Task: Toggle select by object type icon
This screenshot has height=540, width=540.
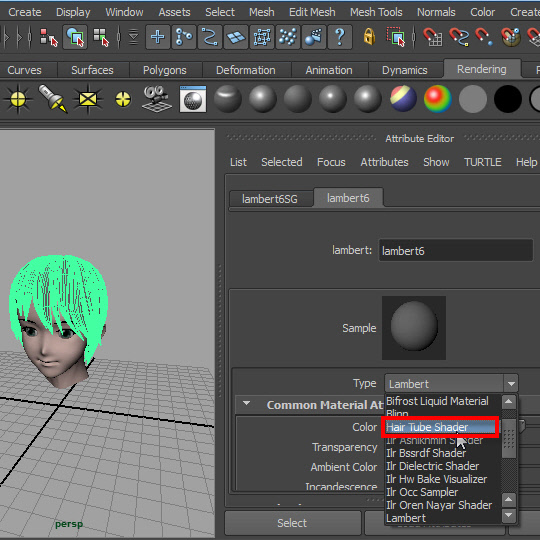Action: pos(75,37)
